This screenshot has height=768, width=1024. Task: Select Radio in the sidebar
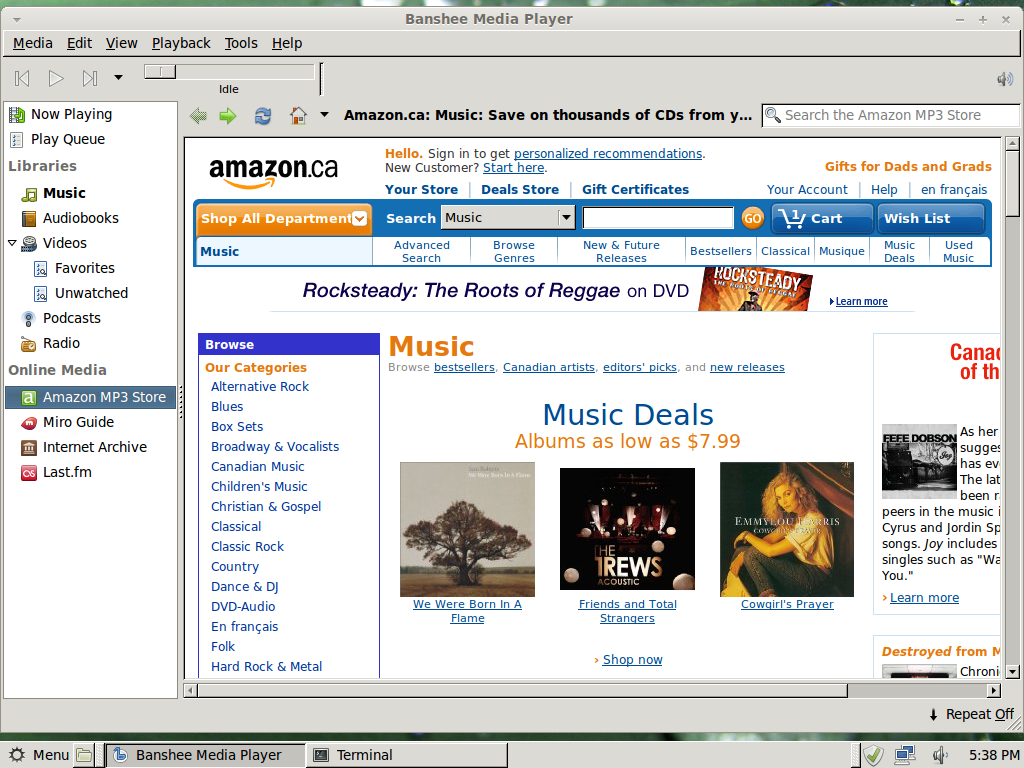(x=90, y=344)
